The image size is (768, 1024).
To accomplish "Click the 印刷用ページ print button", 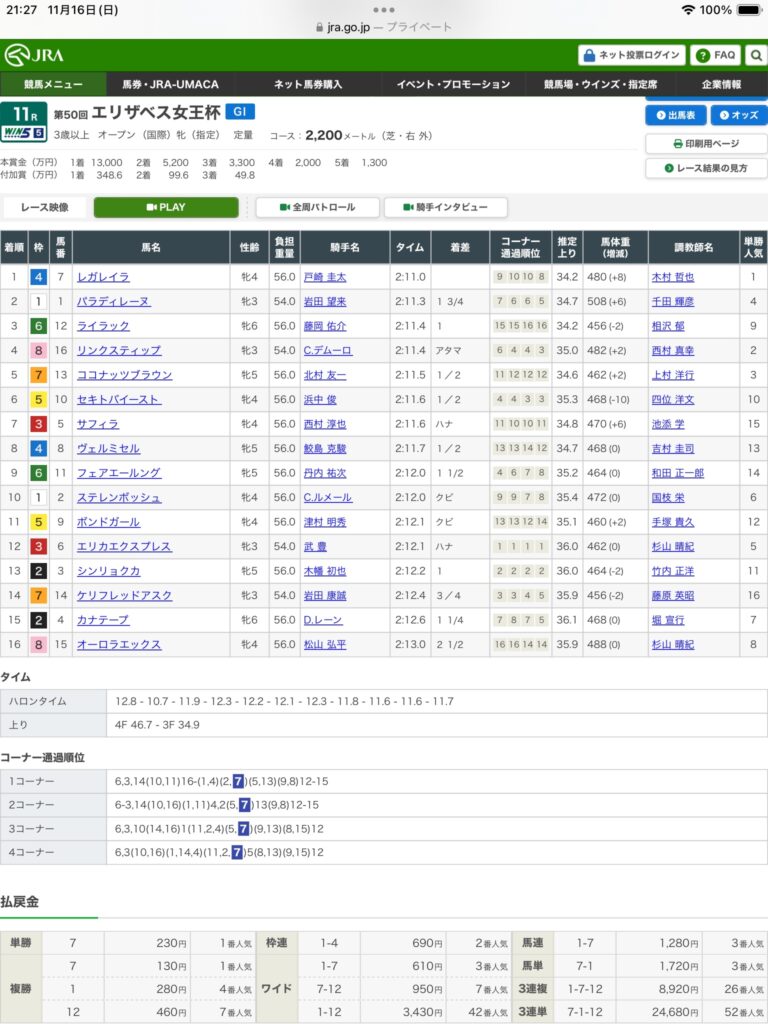I will click(x=706, y=143).
